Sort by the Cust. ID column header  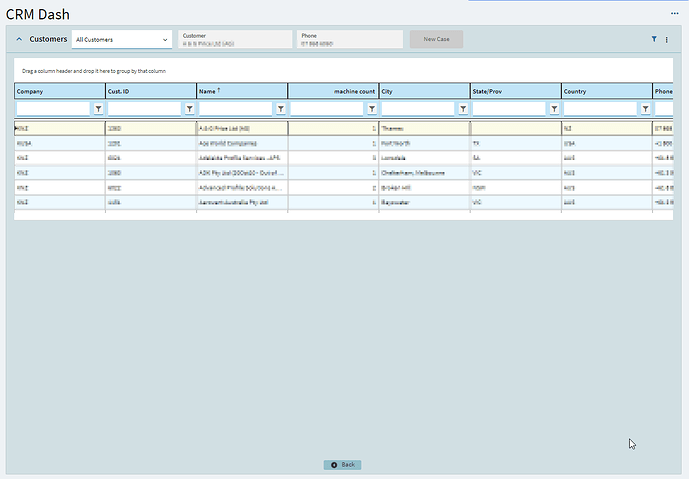151,91
